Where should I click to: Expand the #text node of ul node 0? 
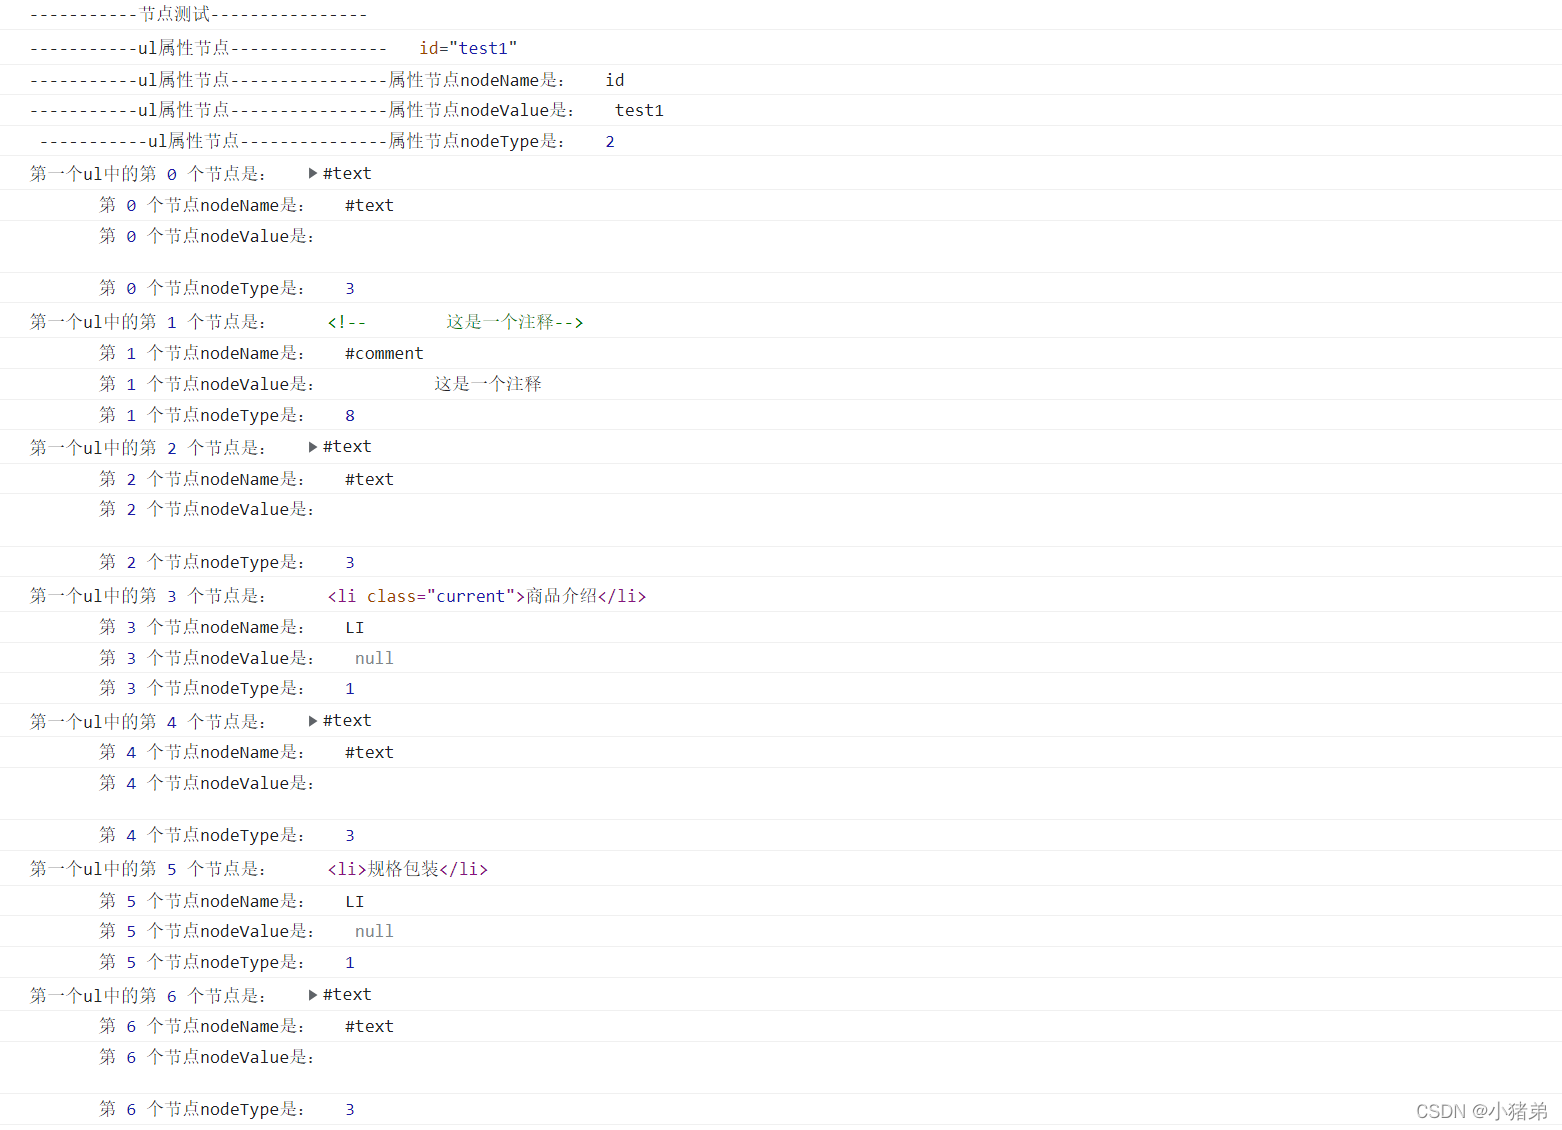[x=313, y=173]
